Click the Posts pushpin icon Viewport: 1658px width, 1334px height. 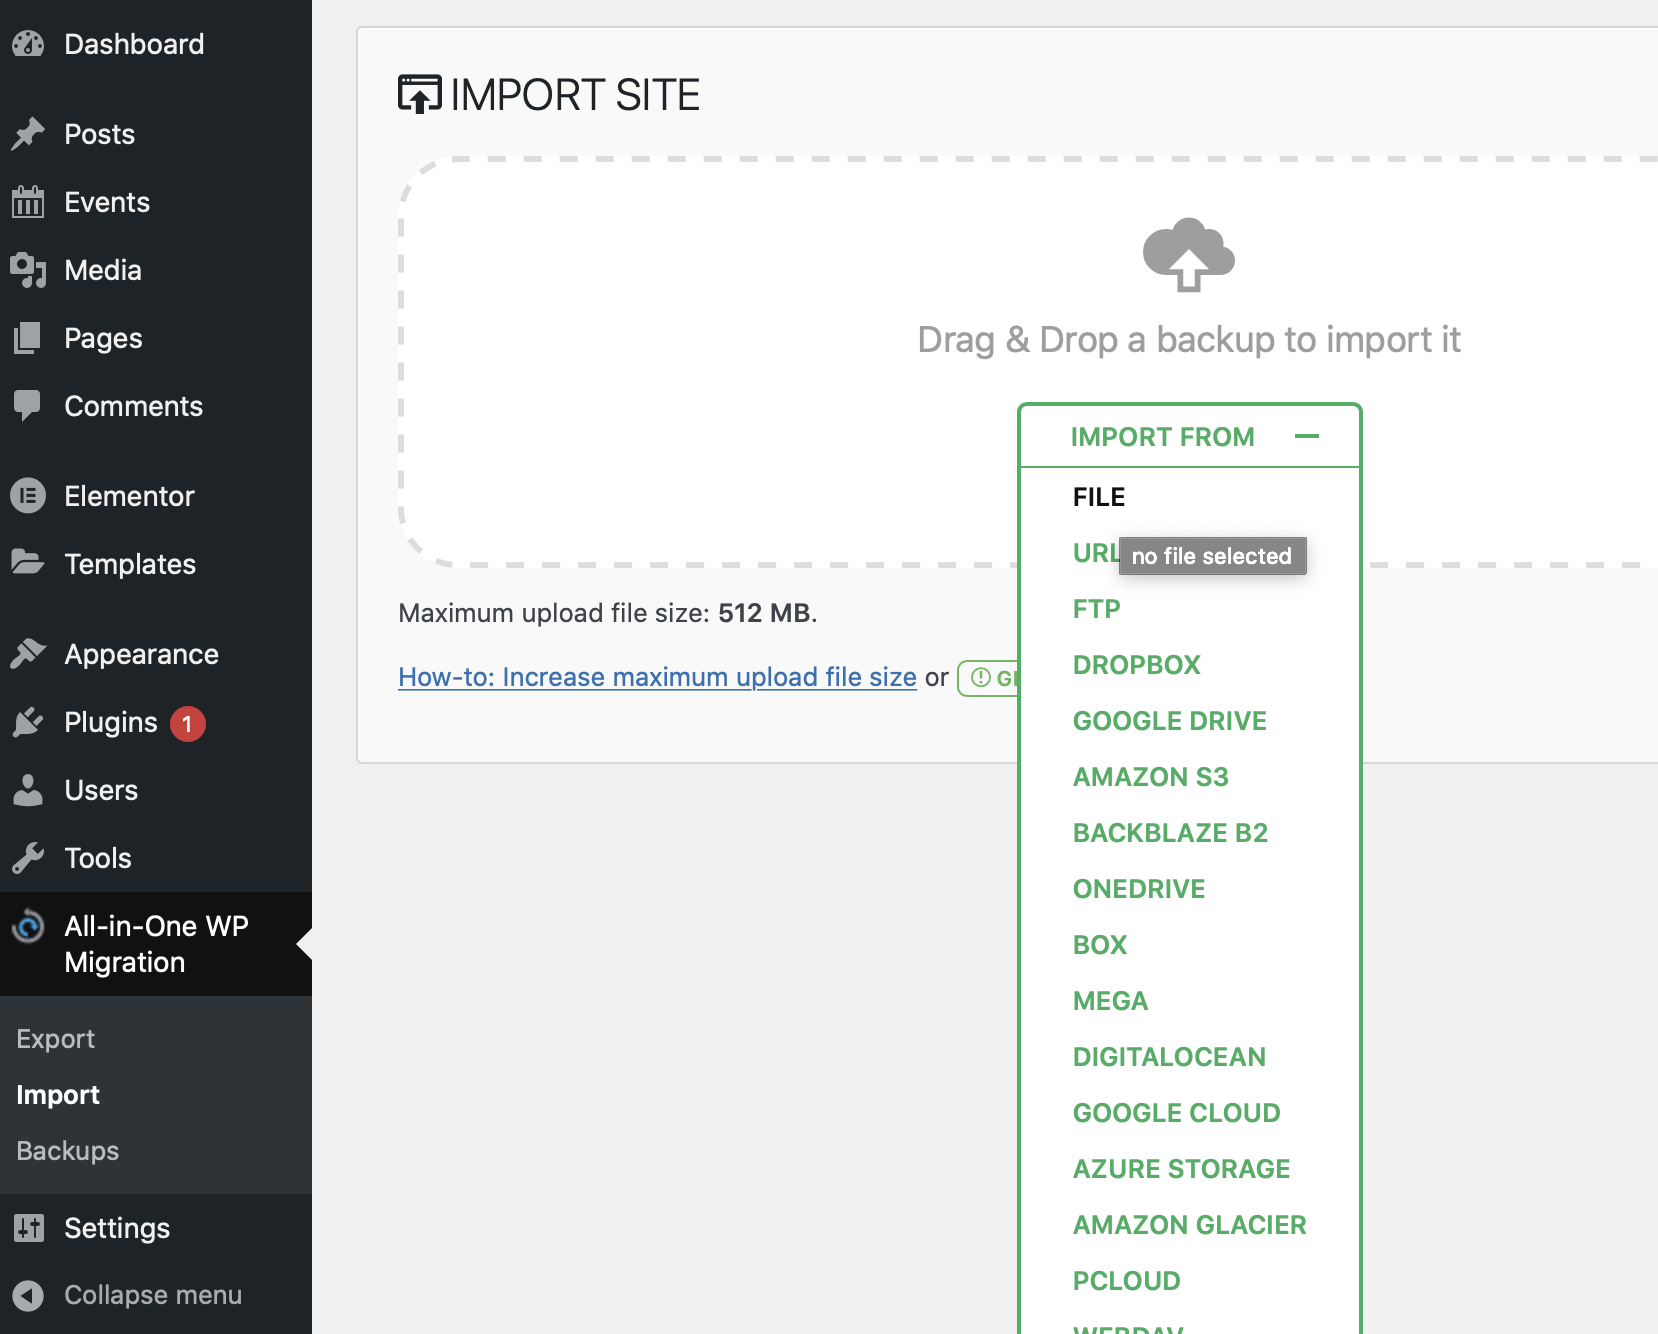[28, 134]
